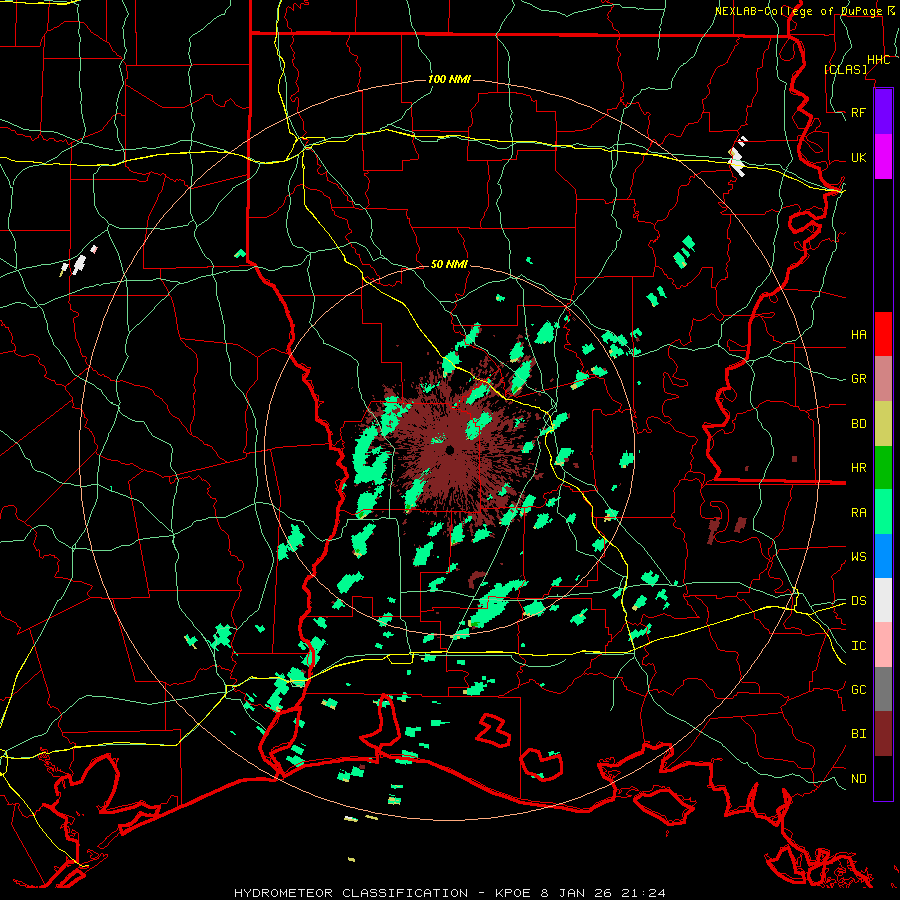The height and width of the screenshot is (900, 900).
Task: Click the WS legend label
Action: 859,556
